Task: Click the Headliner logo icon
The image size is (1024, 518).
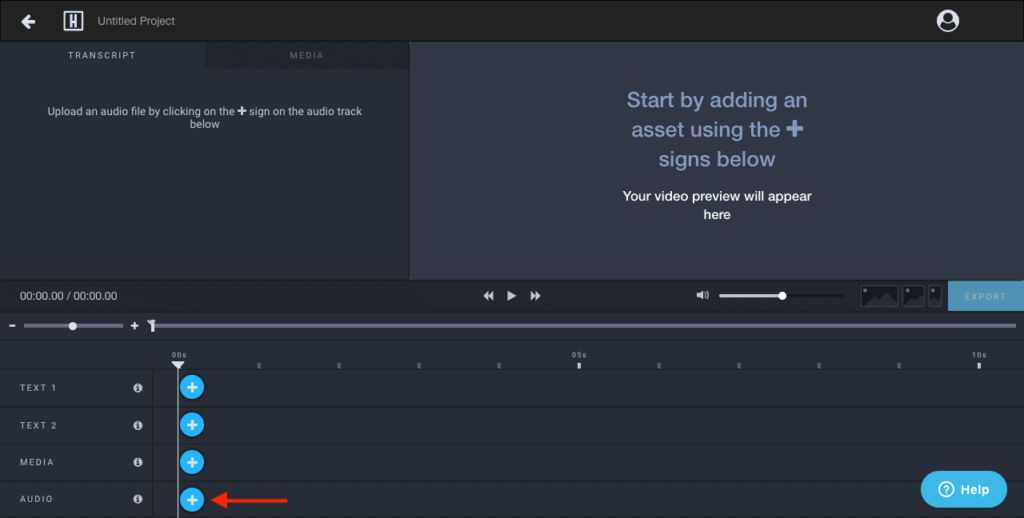Action: 73,21
